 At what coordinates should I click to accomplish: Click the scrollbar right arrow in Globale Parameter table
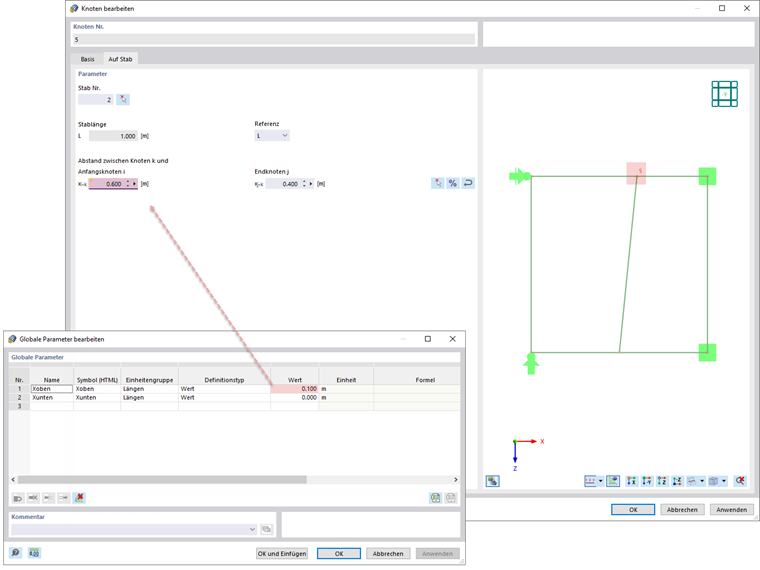tap(456, 479)
